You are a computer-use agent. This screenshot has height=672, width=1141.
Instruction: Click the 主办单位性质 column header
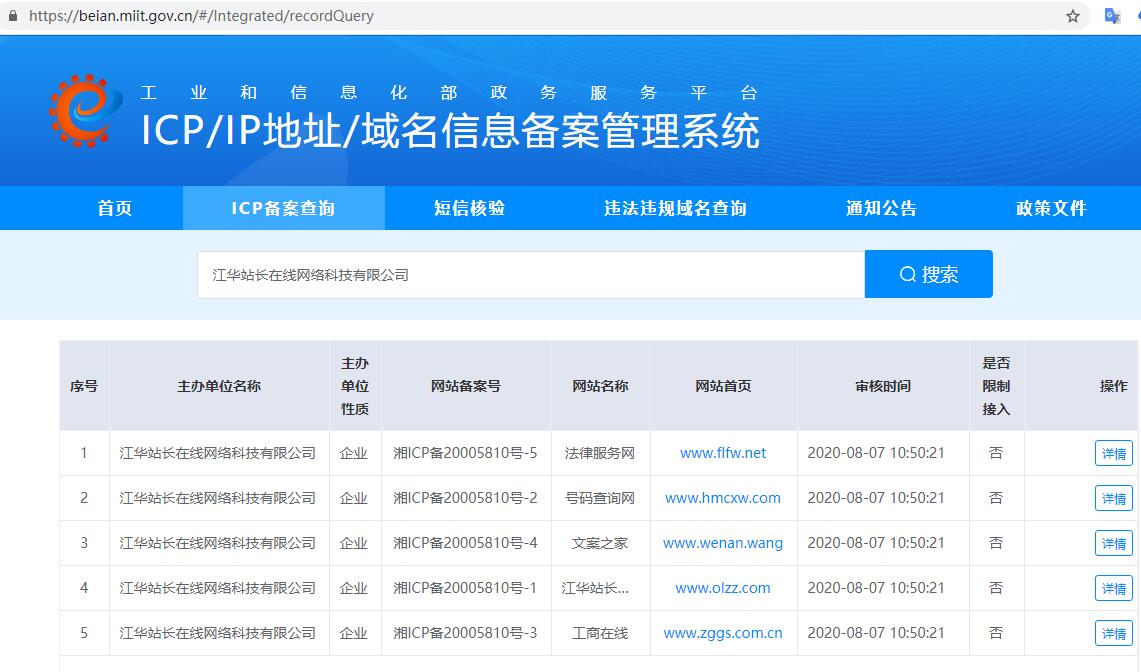355,386
